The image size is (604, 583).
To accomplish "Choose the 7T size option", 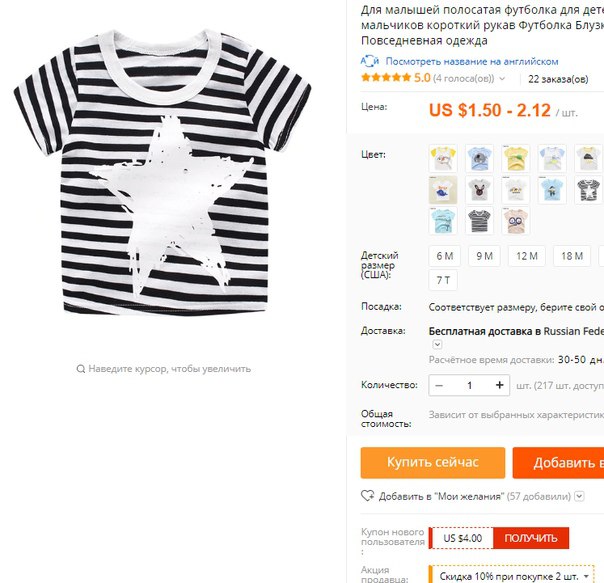I will click(x=443, y=280).
